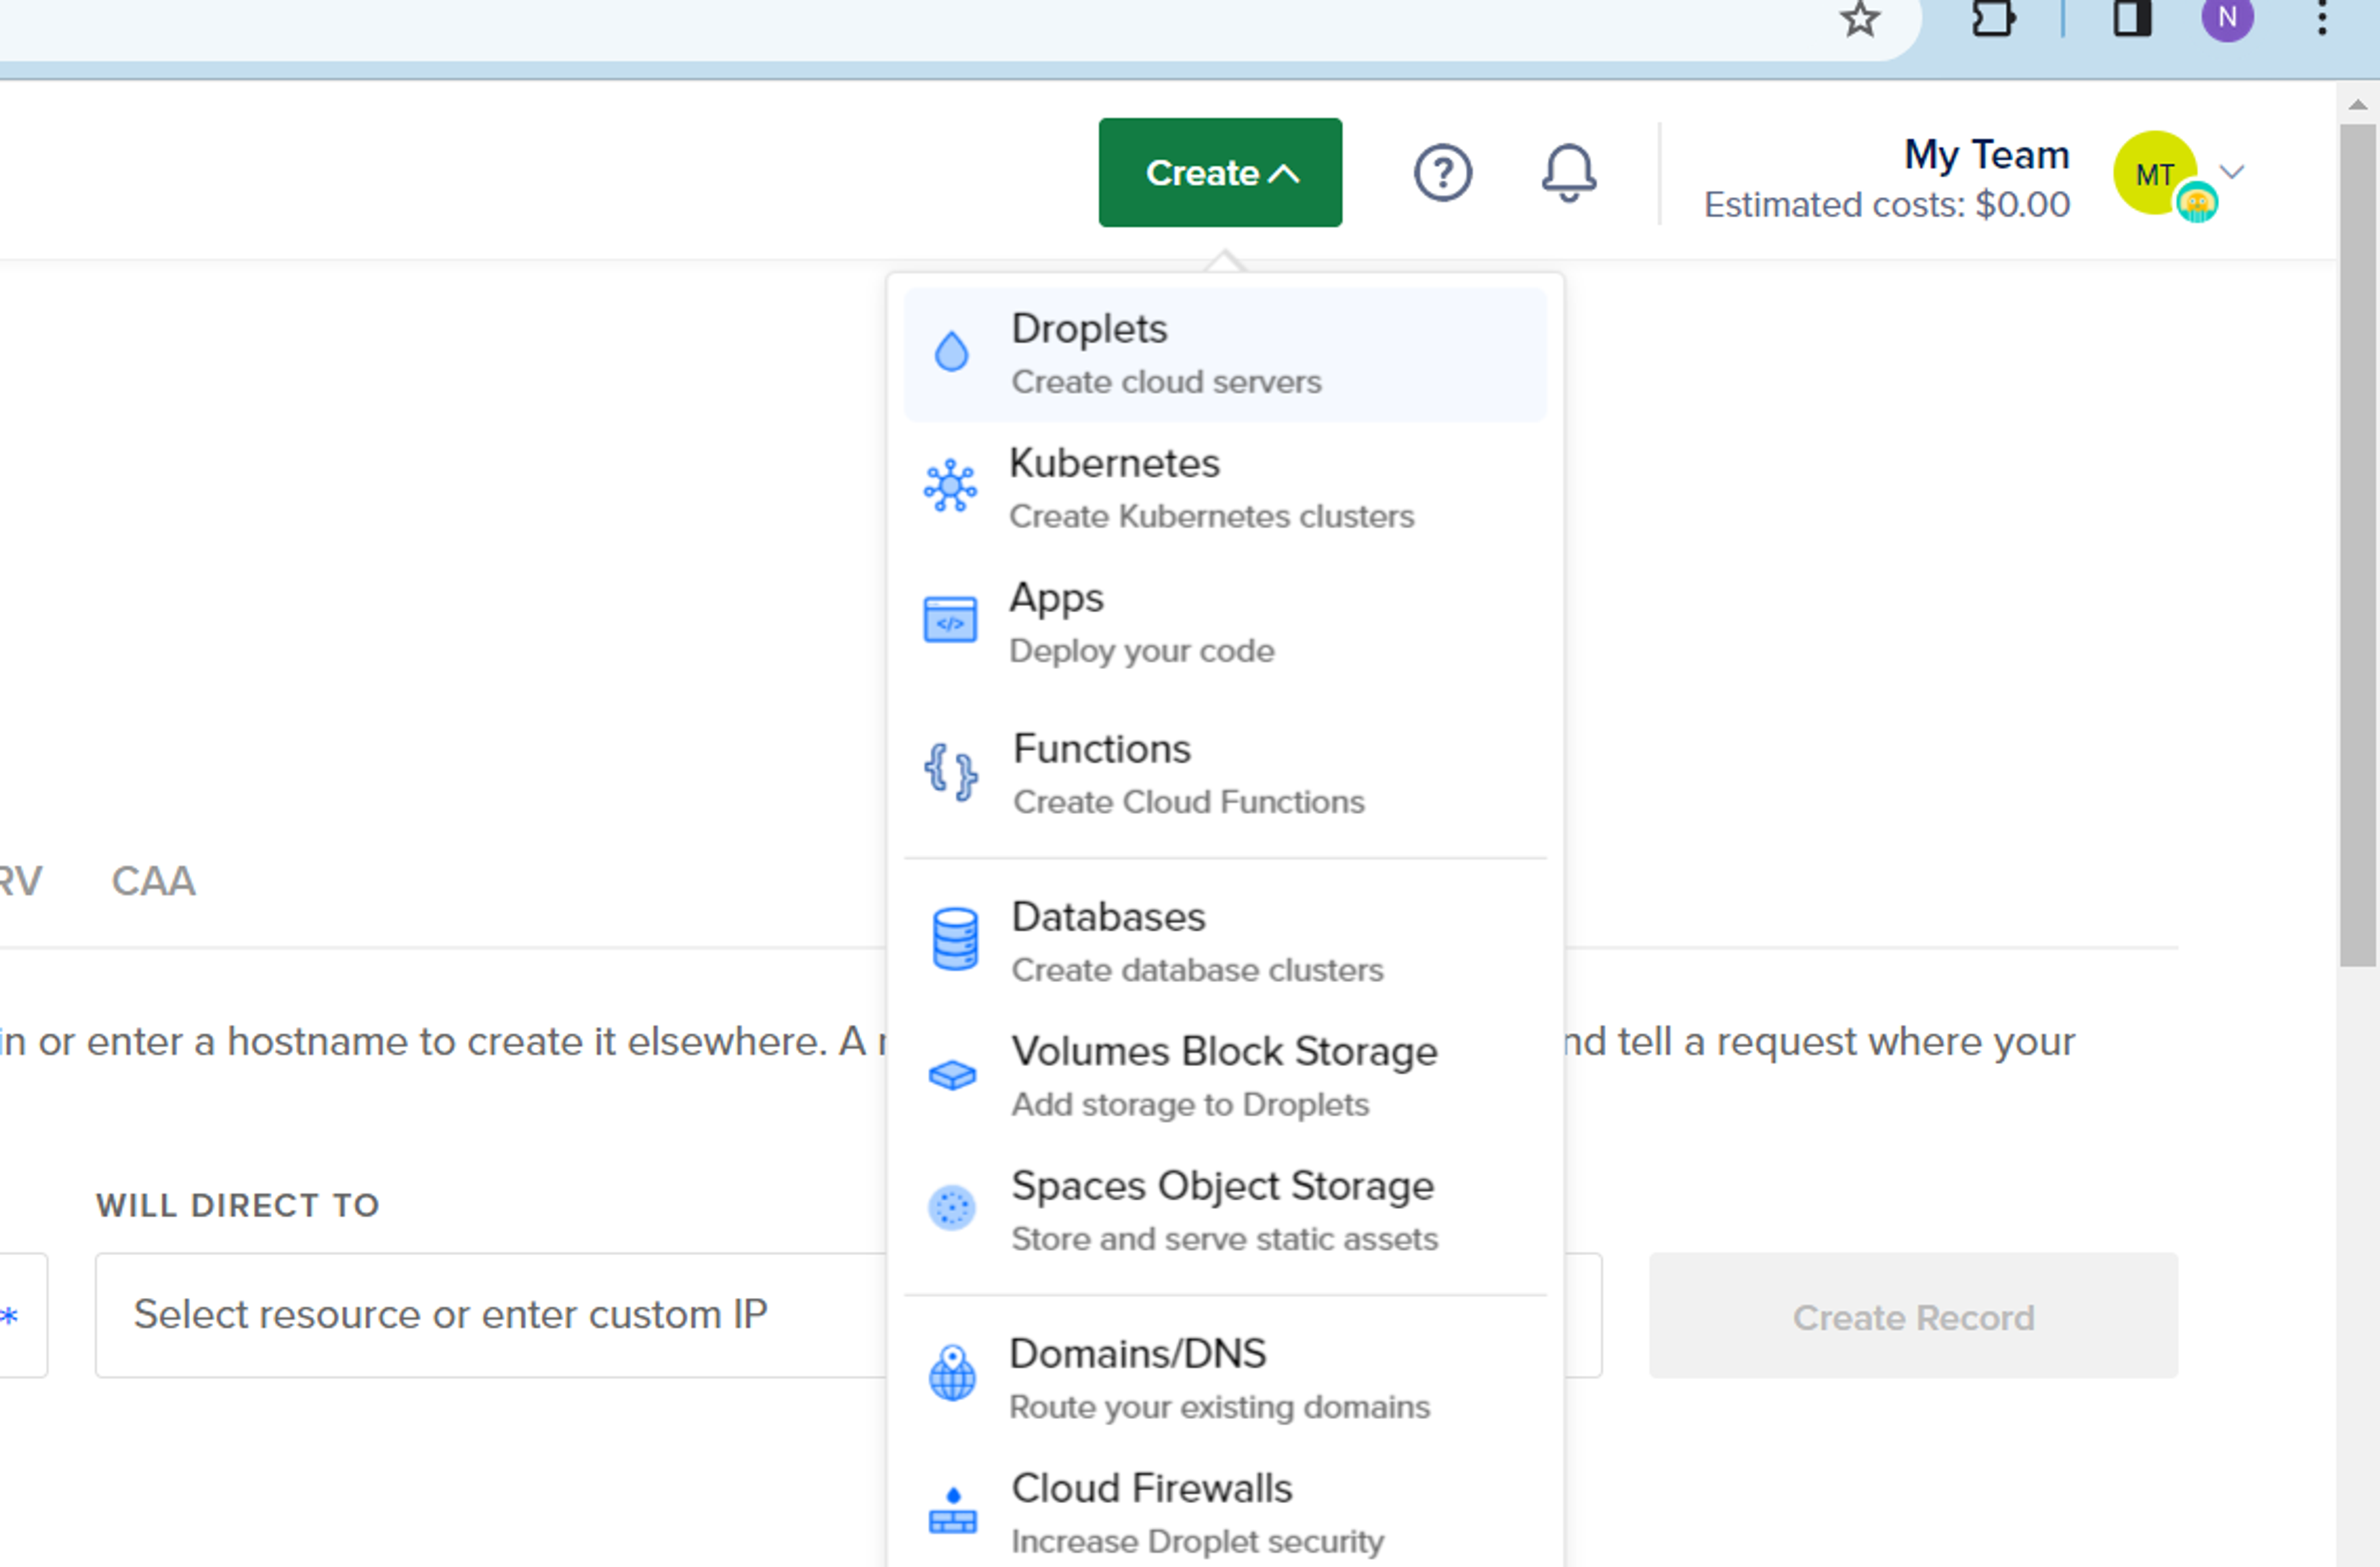Image resolution: width=2380 pixels, height=1567 pixels.
Task: Click the Droplets water drop icon
Action: 951,352
